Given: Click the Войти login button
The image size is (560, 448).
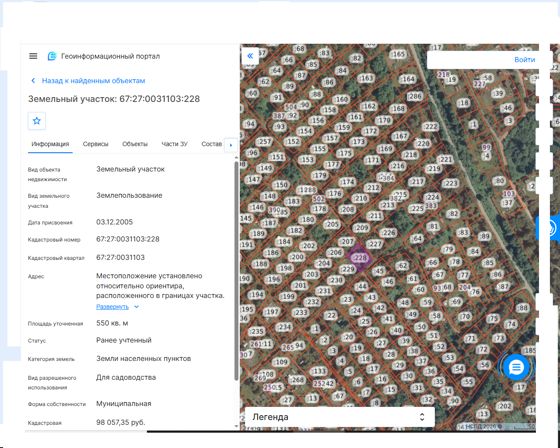Looking at the screenshot, I should [x=525, y=60].
